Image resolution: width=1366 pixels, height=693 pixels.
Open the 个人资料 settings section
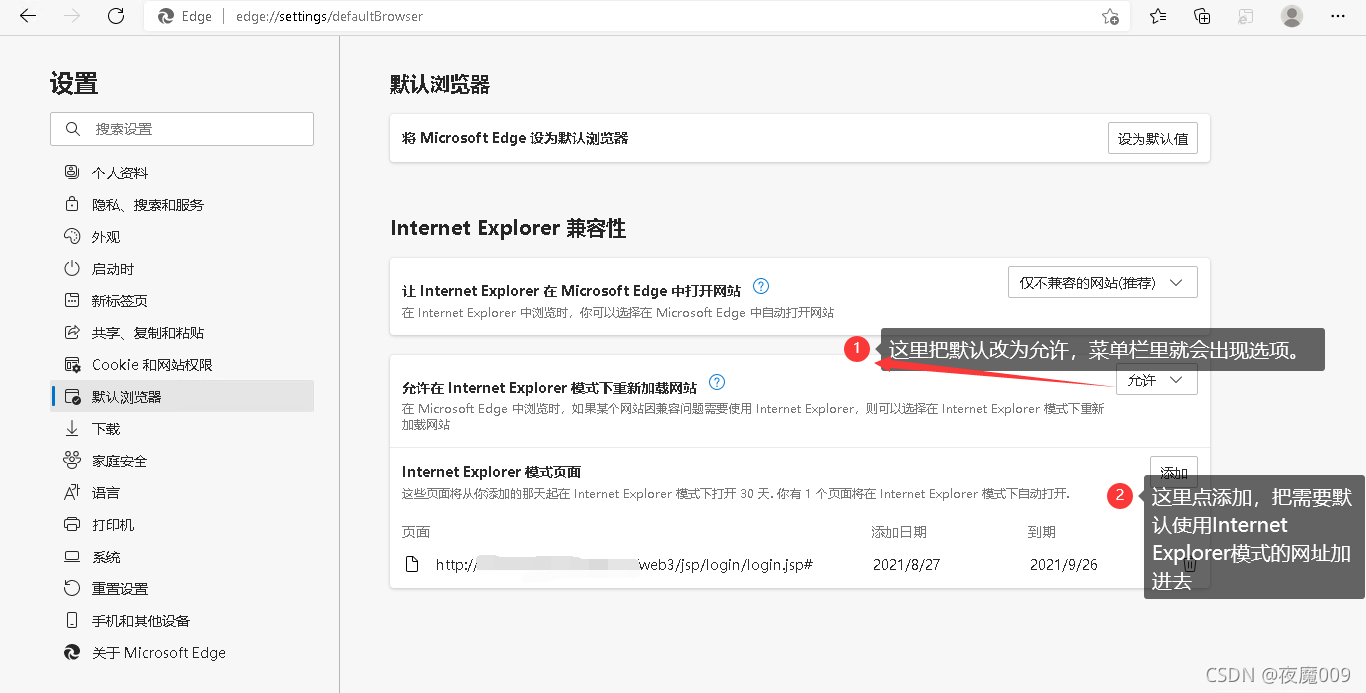[x=182, y=173]
